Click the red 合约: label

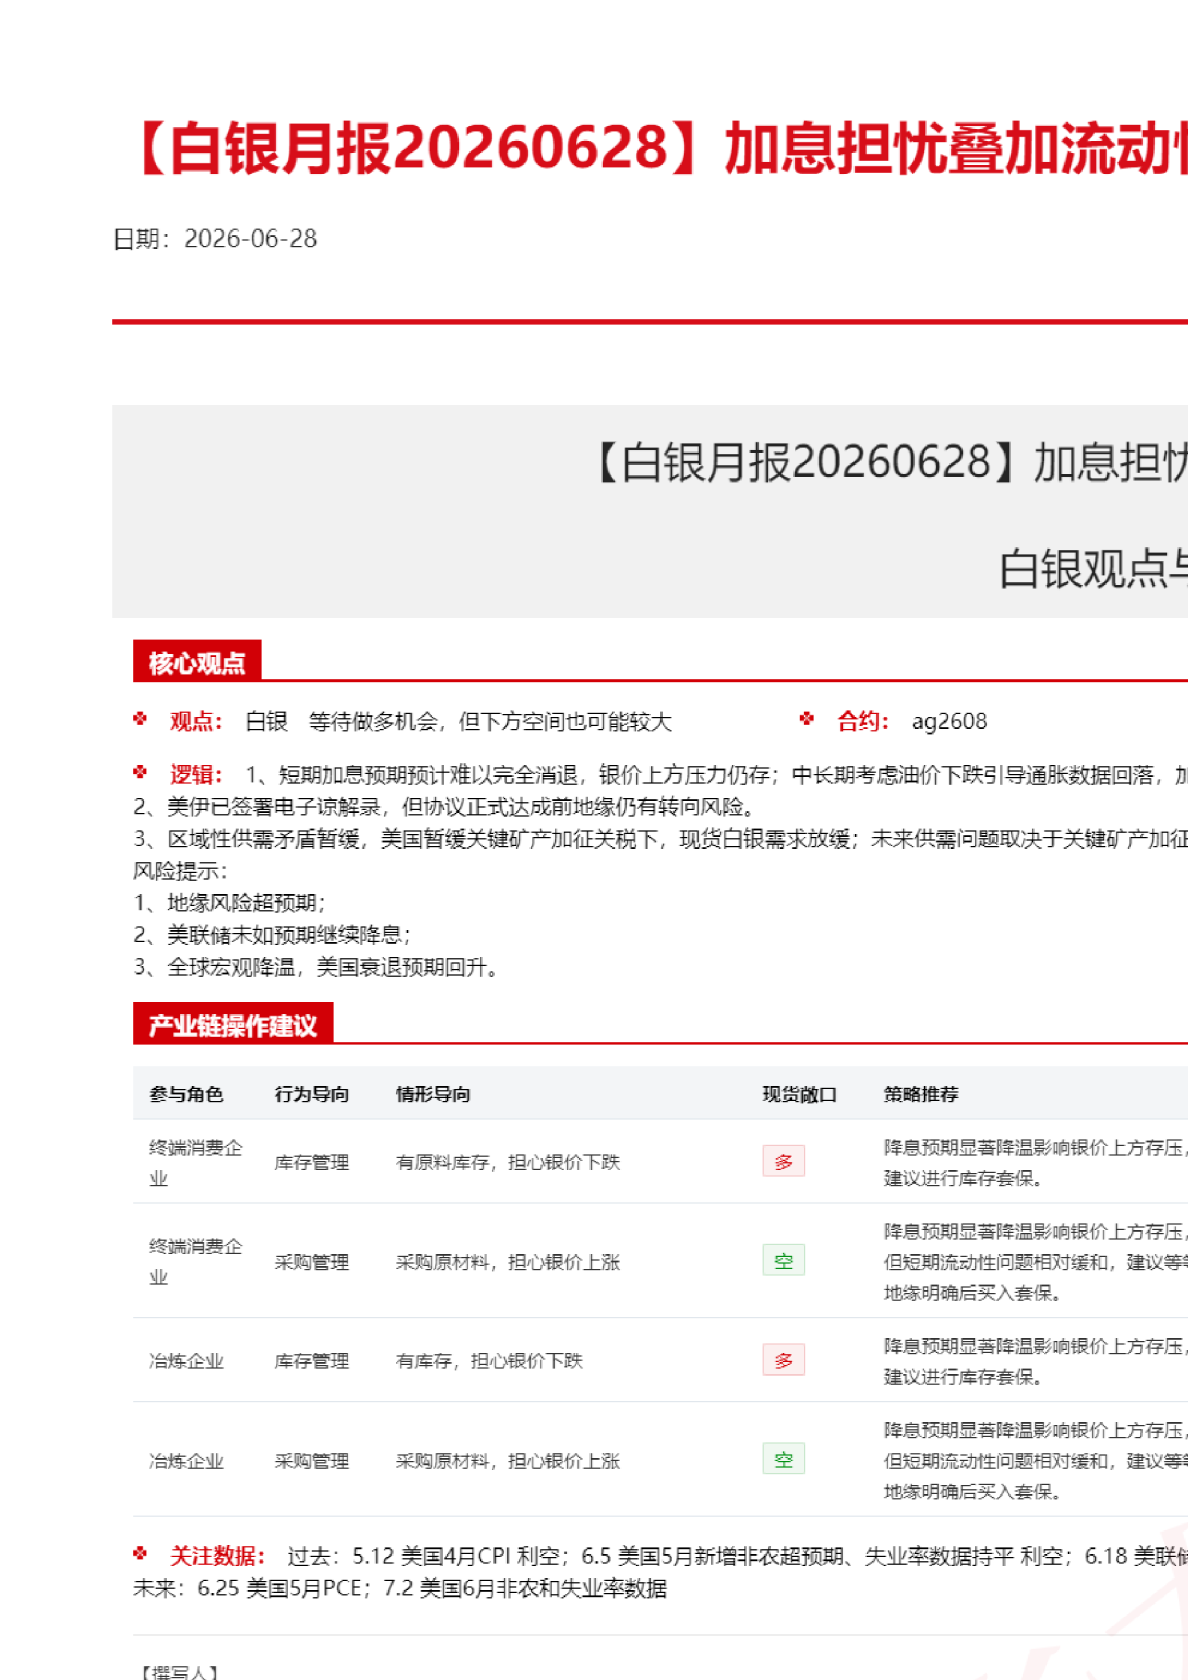point(863,721)
